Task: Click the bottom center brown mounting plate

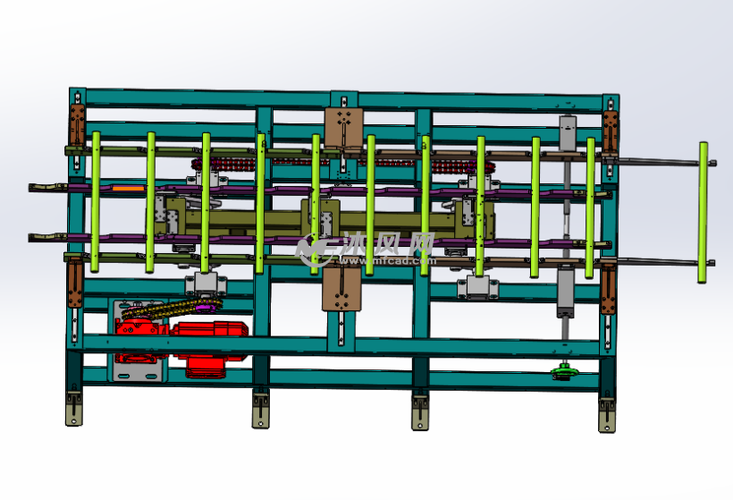Action: point(342,289)
